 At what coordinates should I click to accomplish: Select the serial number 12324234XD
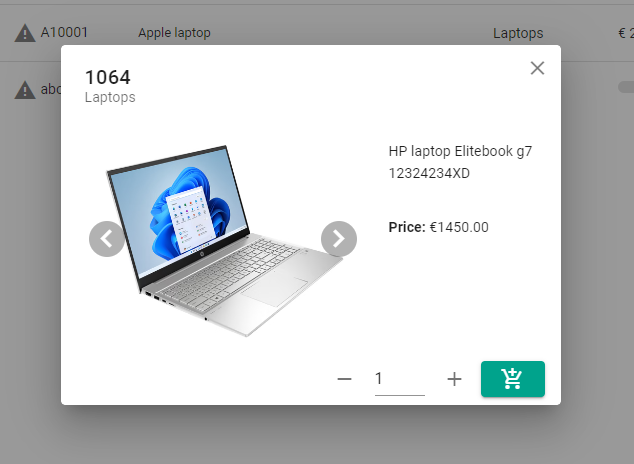[x=429, y=173]
